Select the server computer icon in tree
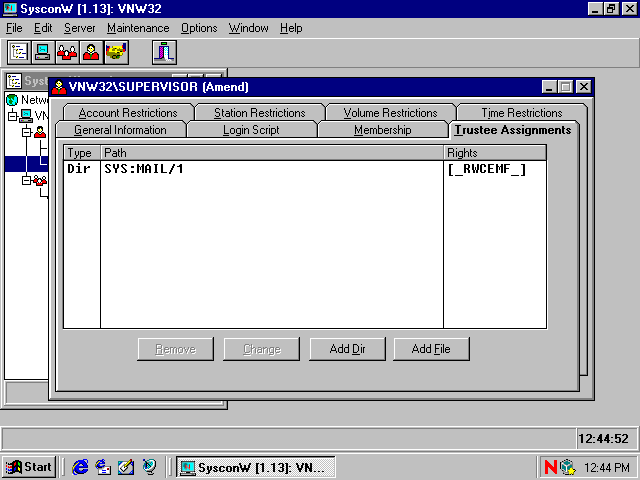Viewport: 640px width, 480px height. pyautogui.click(x=26, y=116)
